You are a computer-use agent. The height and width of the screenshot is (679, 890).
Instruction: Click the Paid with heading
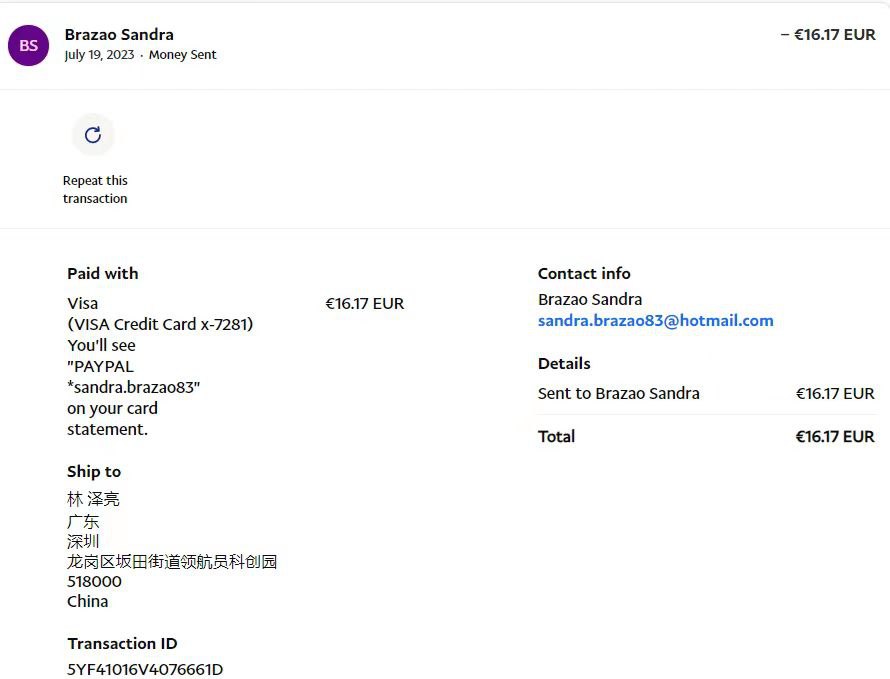click(103, 273)
